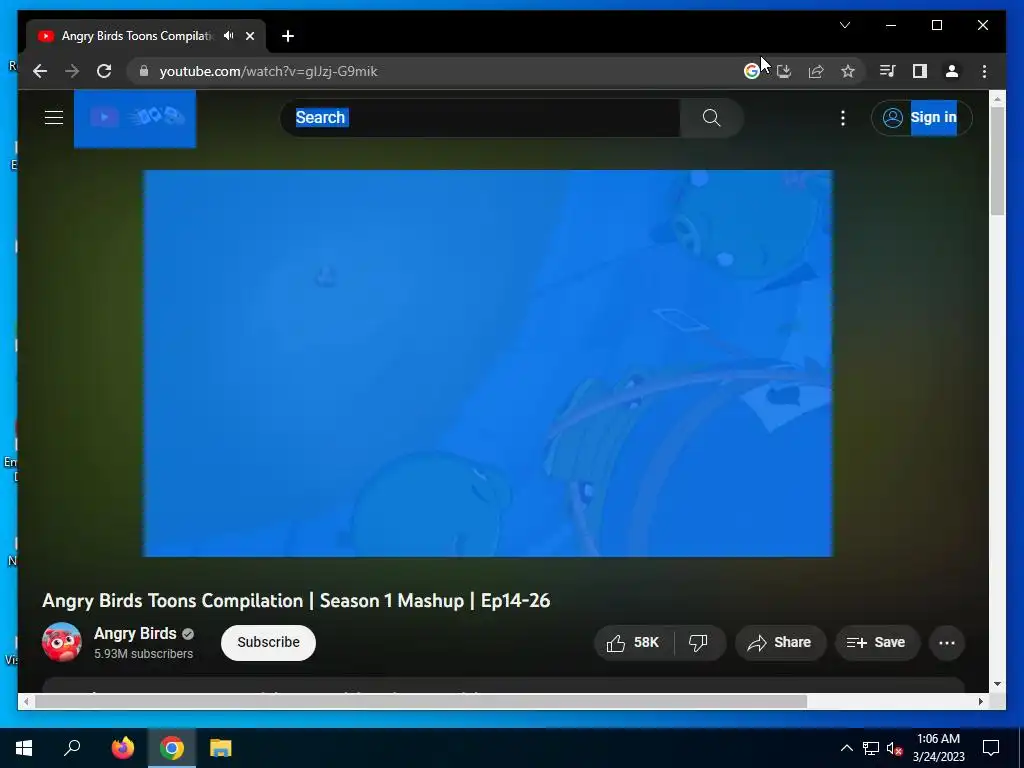Click the YouTube logo home link
Viewport: 1024px width, 768px height.
point(135,118)
